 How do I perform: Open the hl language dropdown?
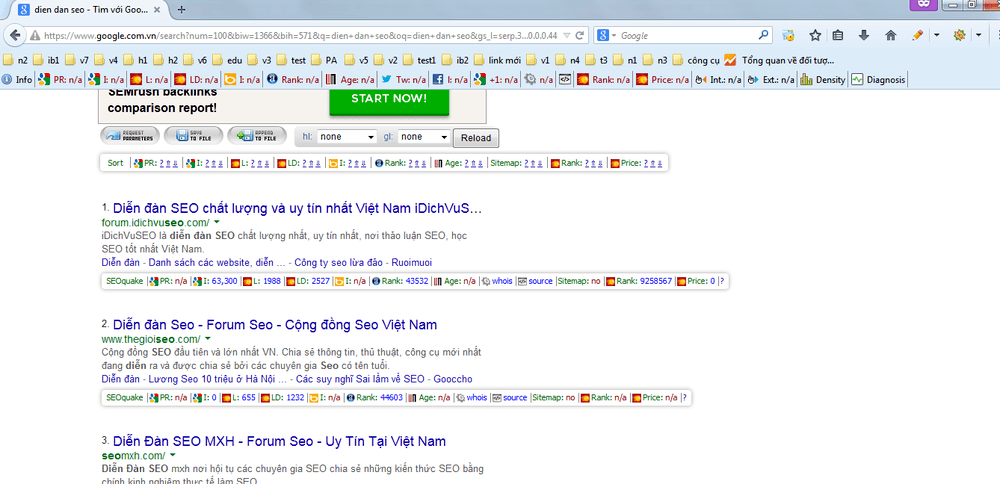coord(347,136)
